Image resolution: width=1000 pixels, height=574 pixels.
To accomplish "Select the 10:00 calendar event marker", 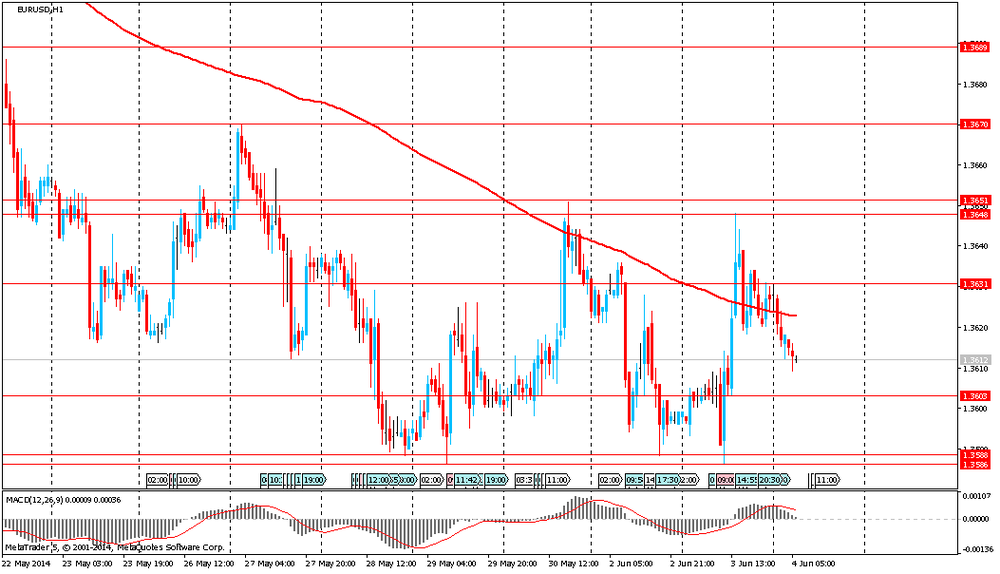I will [x=187, y=480].
